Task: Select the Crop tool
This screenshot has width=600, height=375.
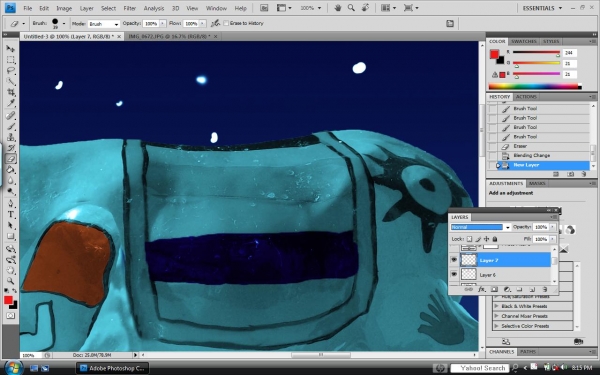Action: [10, 92]
